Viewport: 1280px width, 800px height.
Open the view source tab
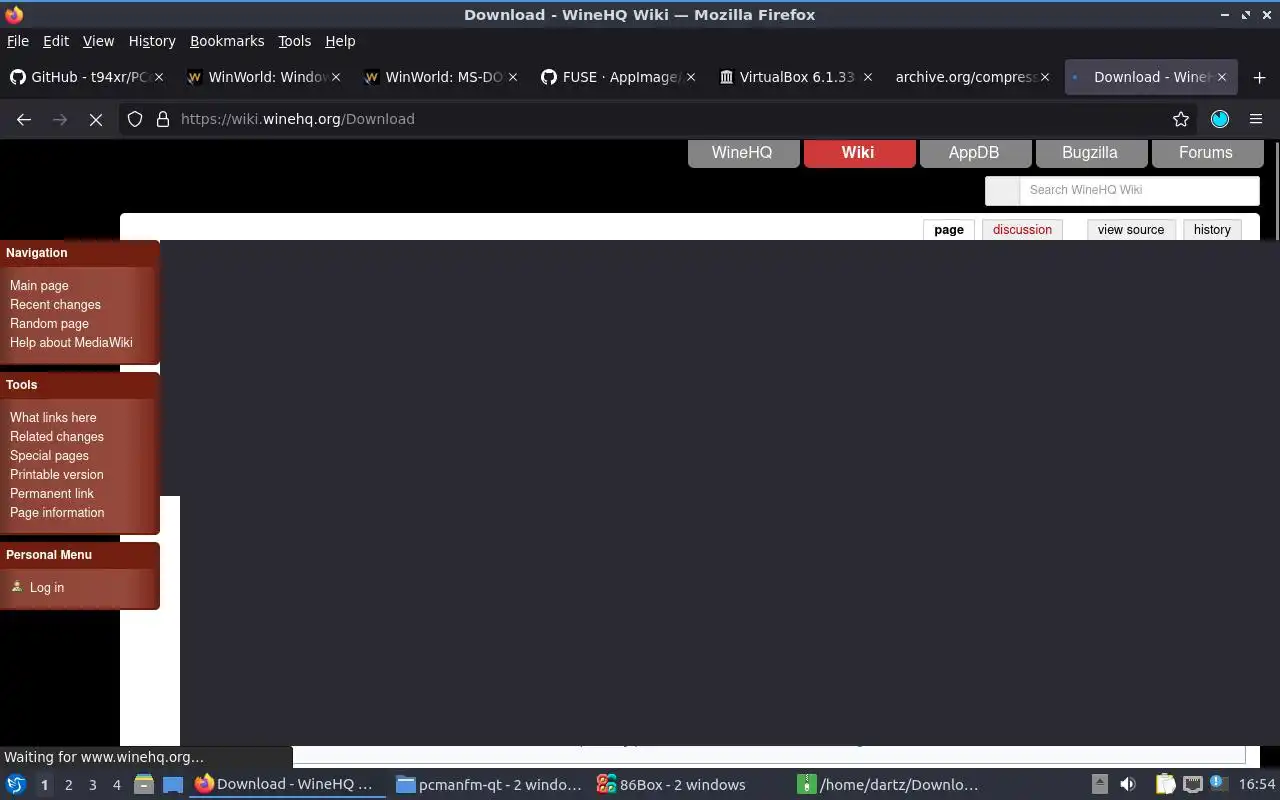click(x=1131, y=230)
